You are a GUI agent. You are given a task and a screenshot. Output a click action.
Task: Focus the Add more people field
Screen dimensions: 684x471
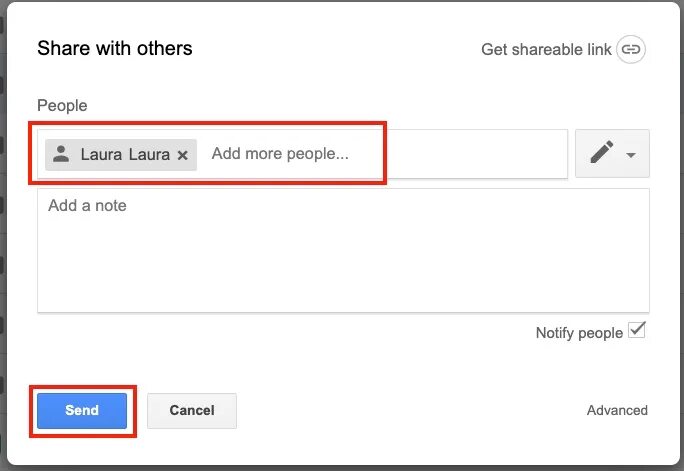[280, 154]
